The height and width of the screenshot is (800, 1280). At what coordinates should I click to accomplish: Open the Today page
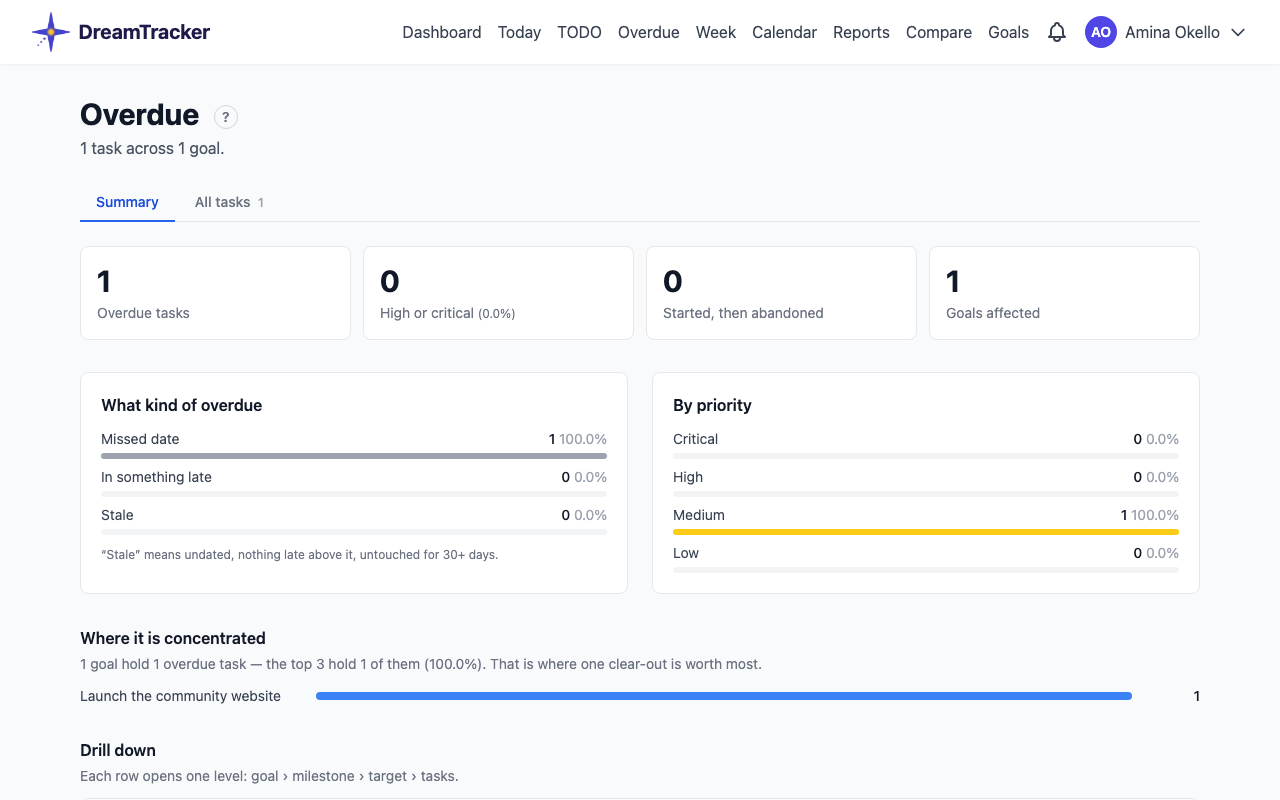coord(519,32)
